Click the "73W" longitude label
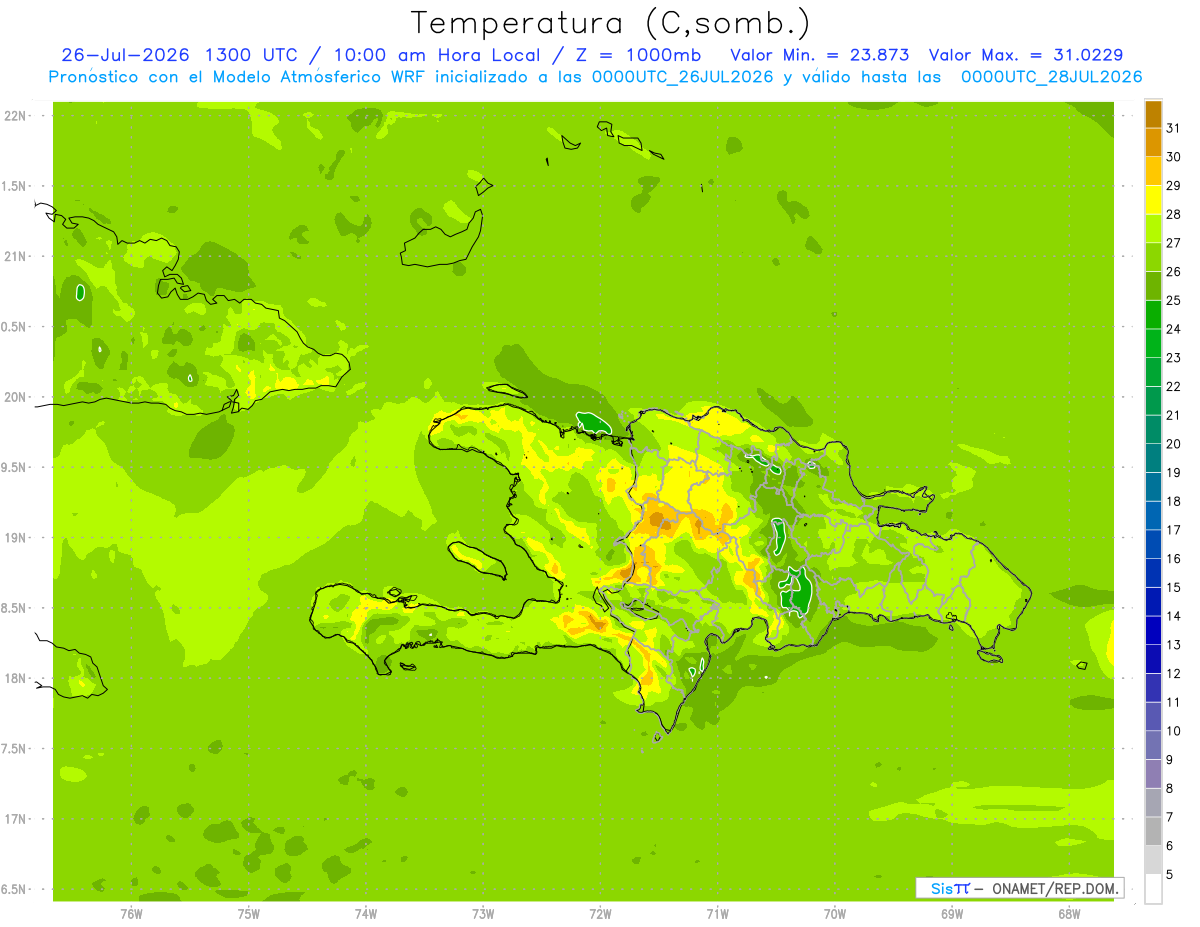The height and width of the screenshot is (927, 1200). 483,913
